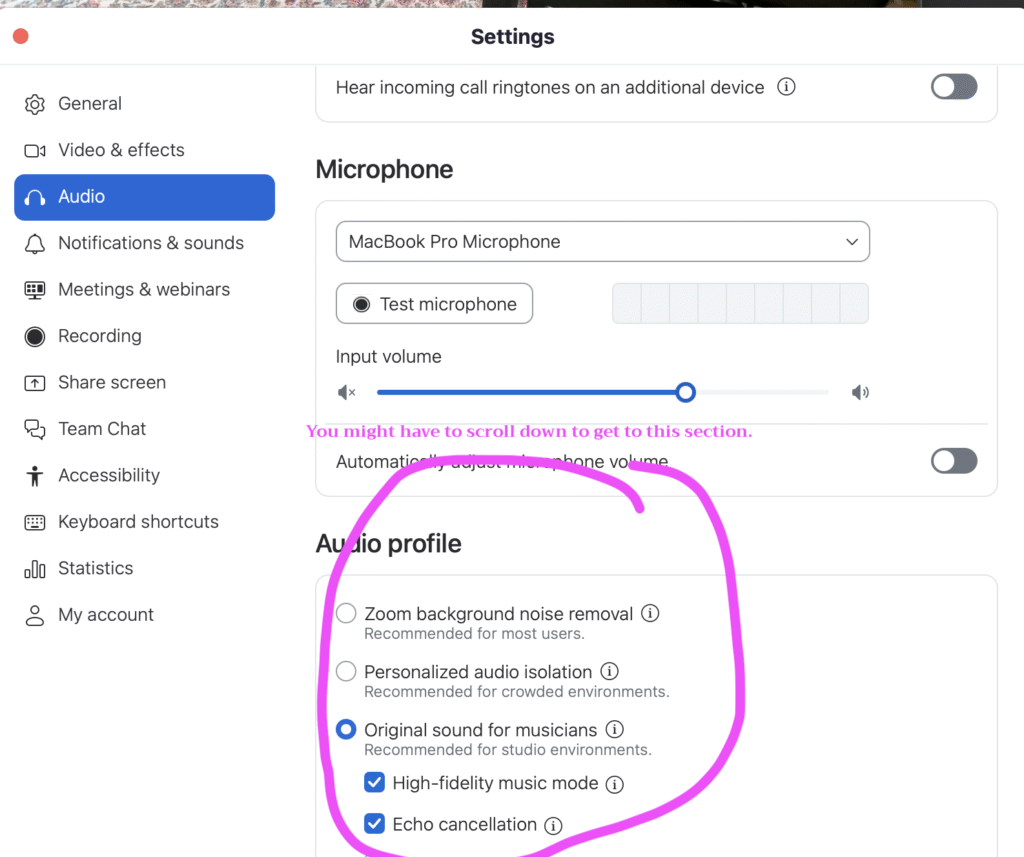
Task: Open Video & effects camera icon
Action: pyautogui.click(x=35, y=151)
